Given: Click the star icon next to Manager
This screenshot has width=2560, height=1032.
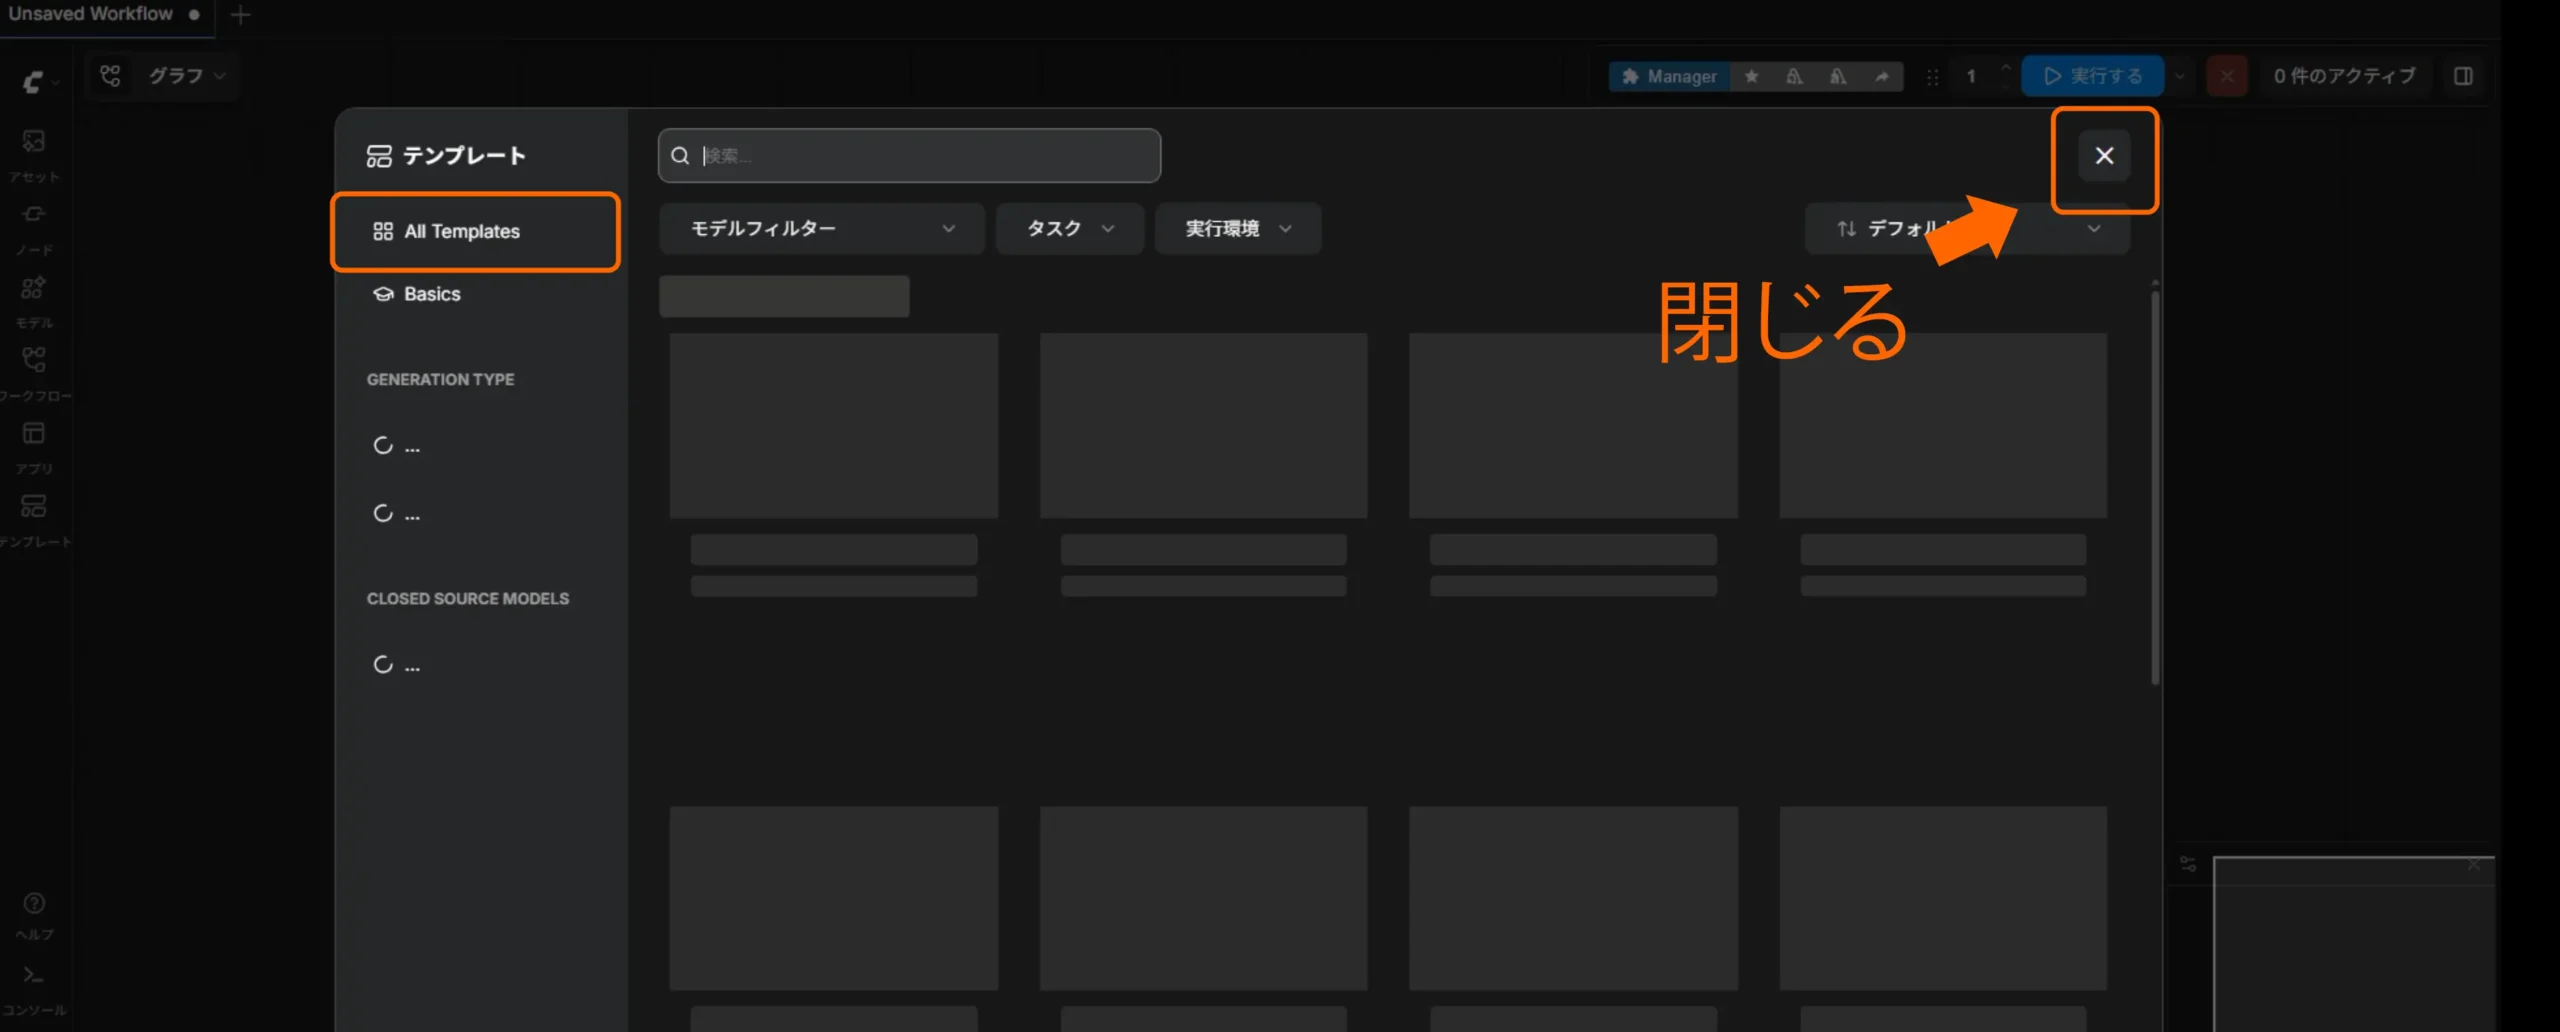Looking at the screenshot, I should [1751, 76].
